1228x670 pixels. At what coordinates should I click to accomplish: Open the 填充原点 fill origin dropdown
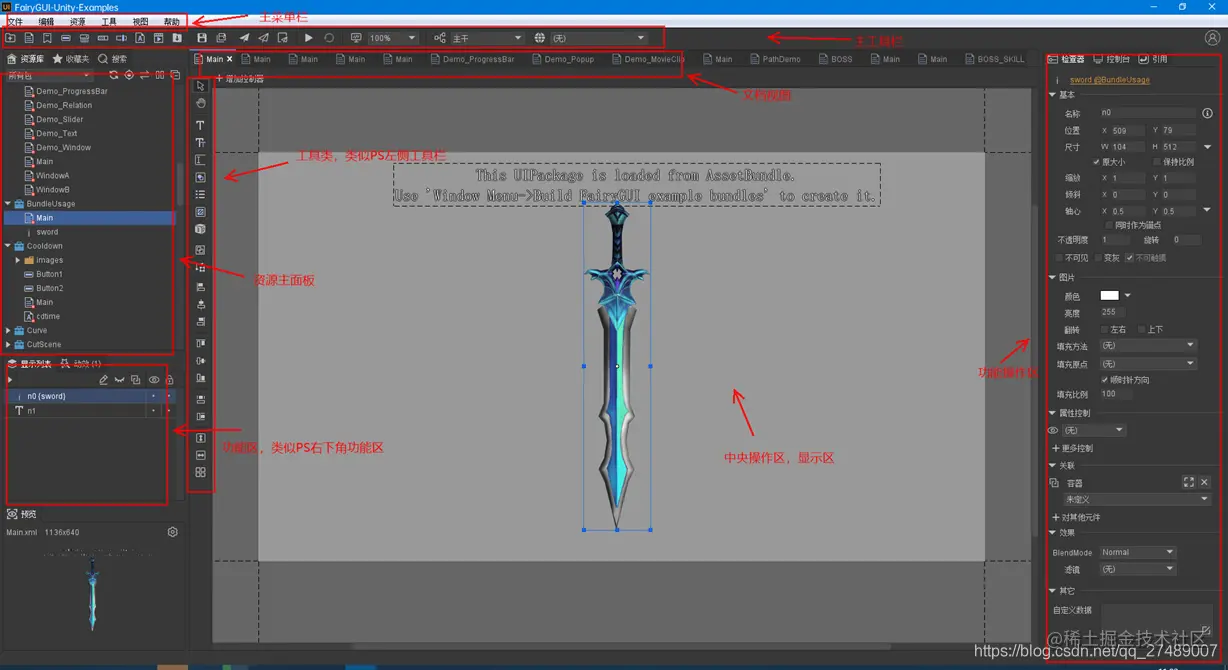click(x=1147, y=363)
